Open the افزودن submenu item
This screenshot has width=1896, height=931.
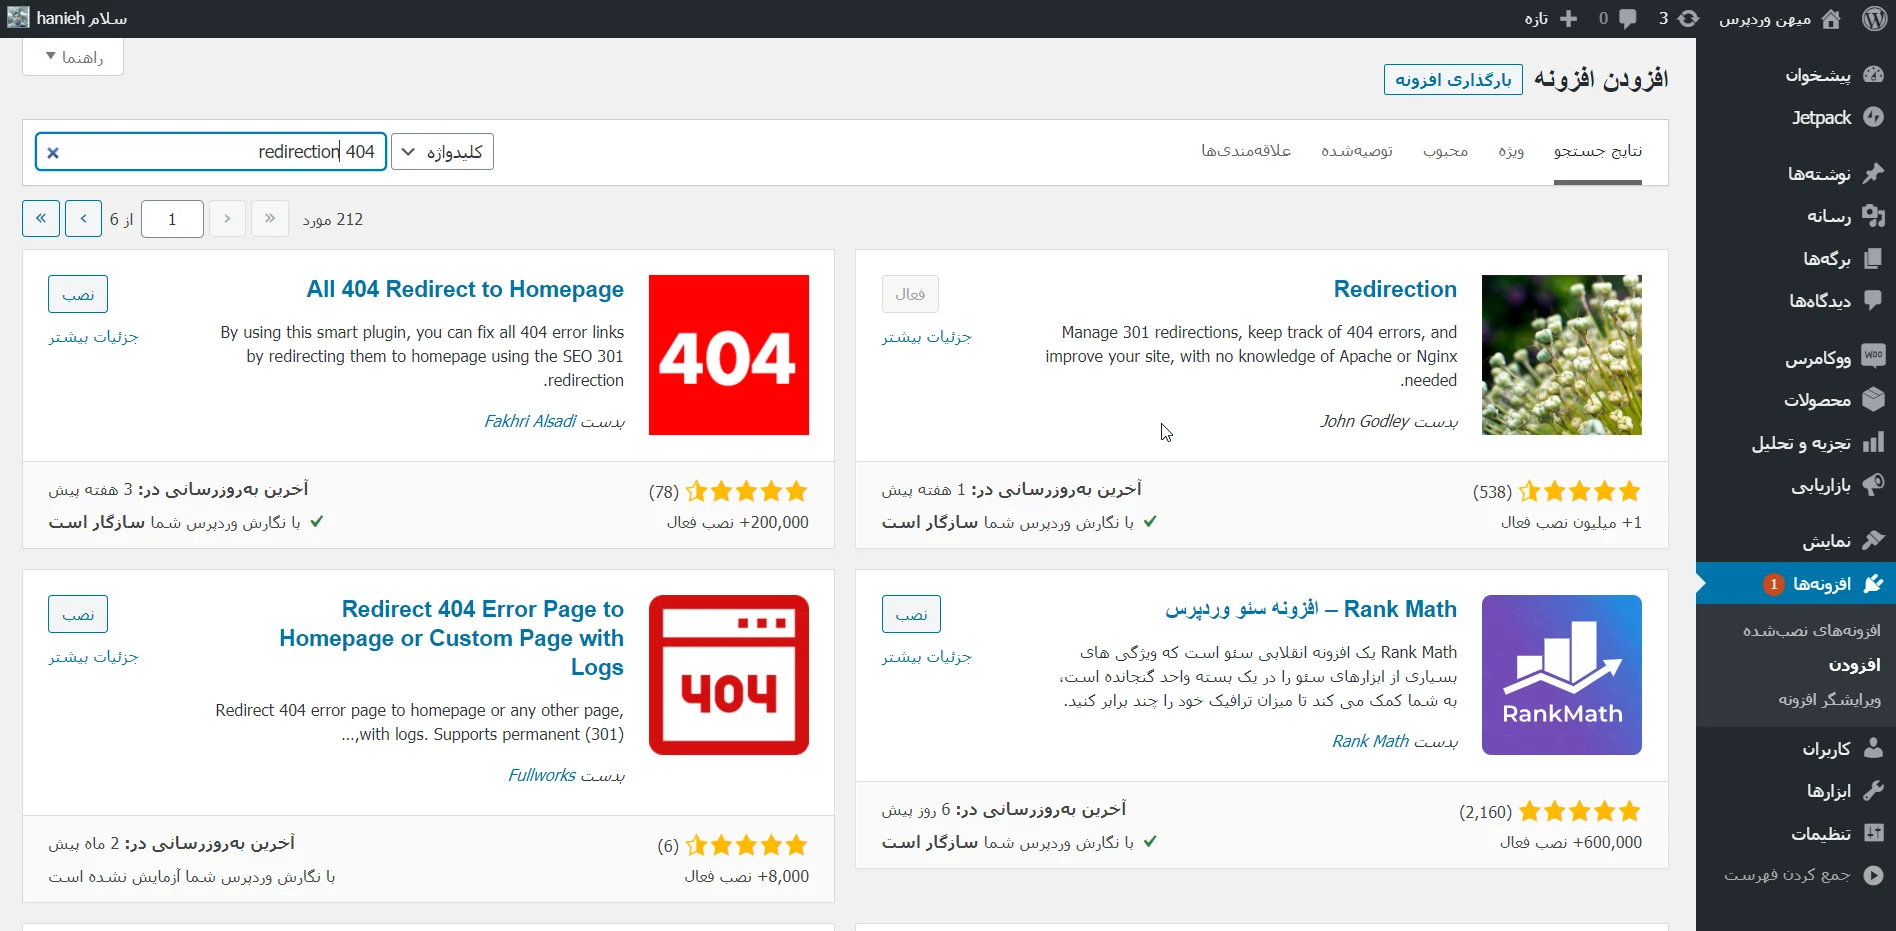point(1854,665)
